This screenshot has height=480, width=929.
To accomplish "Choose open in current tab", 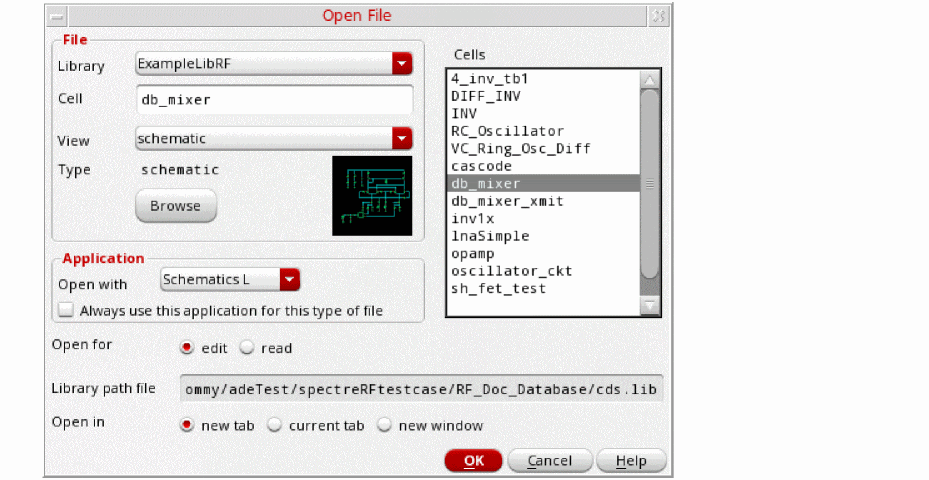I will click(274, 426).
